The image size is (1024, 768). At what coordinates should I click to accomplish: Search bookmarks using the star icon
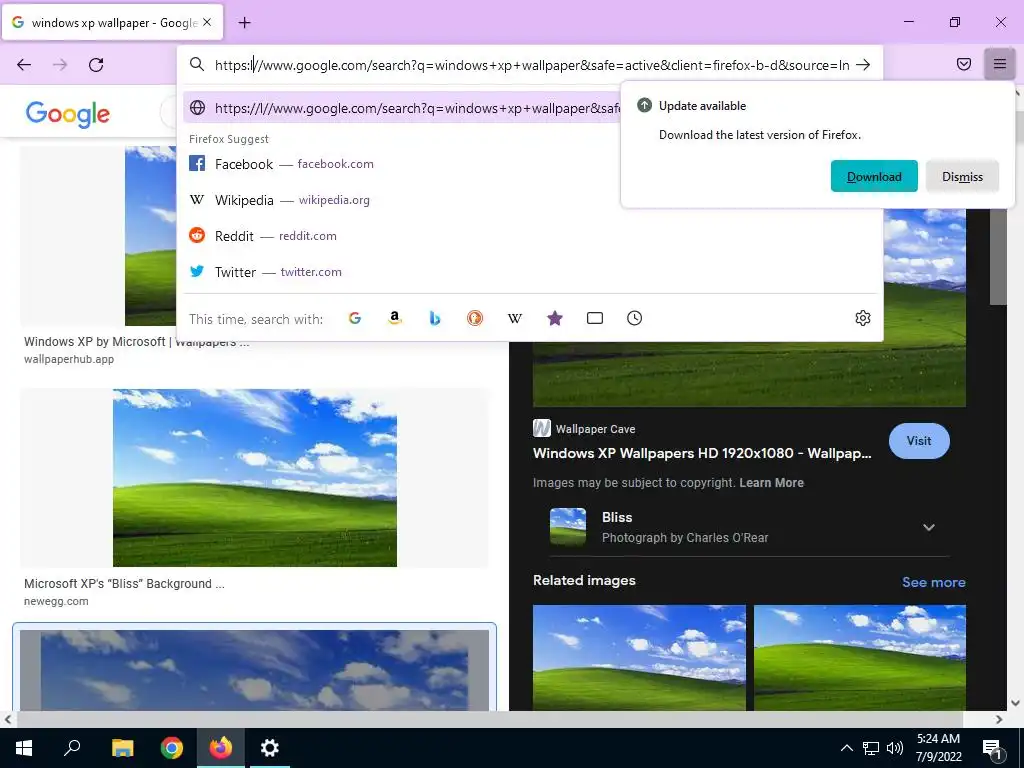tap(554, 318)
